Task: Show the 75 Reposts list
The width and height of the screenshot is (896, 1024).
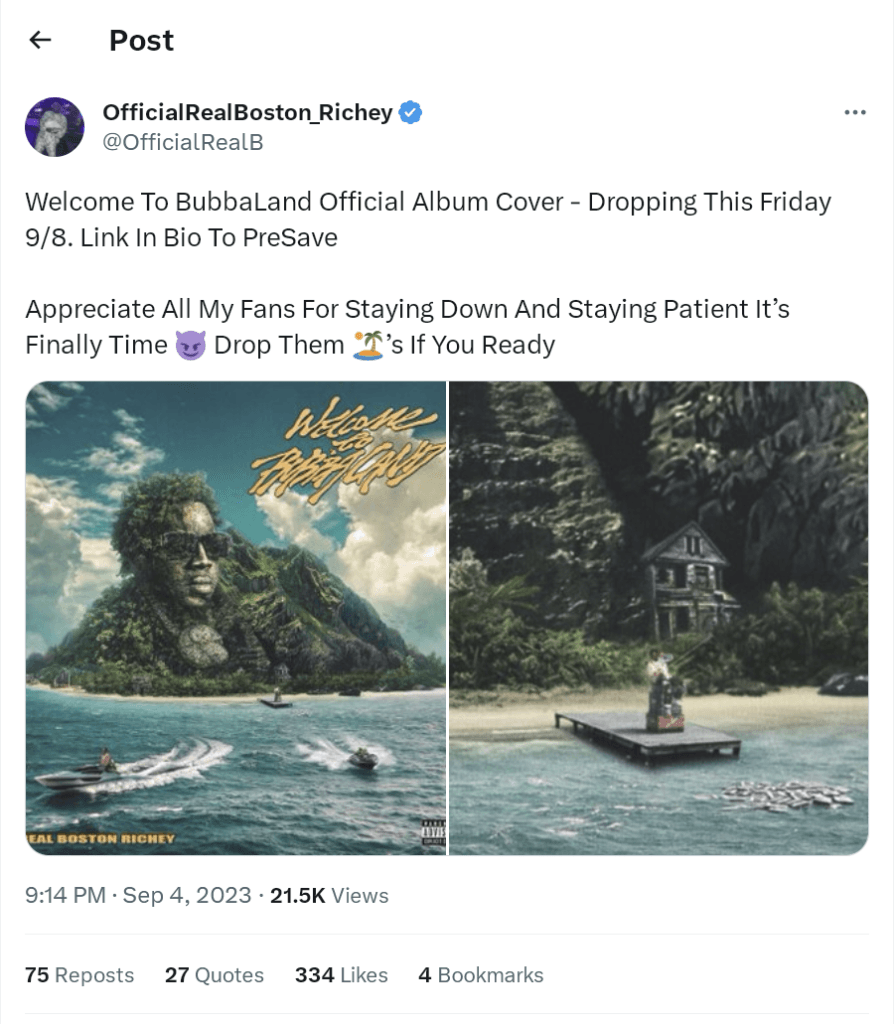Action: [x=80, y=975]
